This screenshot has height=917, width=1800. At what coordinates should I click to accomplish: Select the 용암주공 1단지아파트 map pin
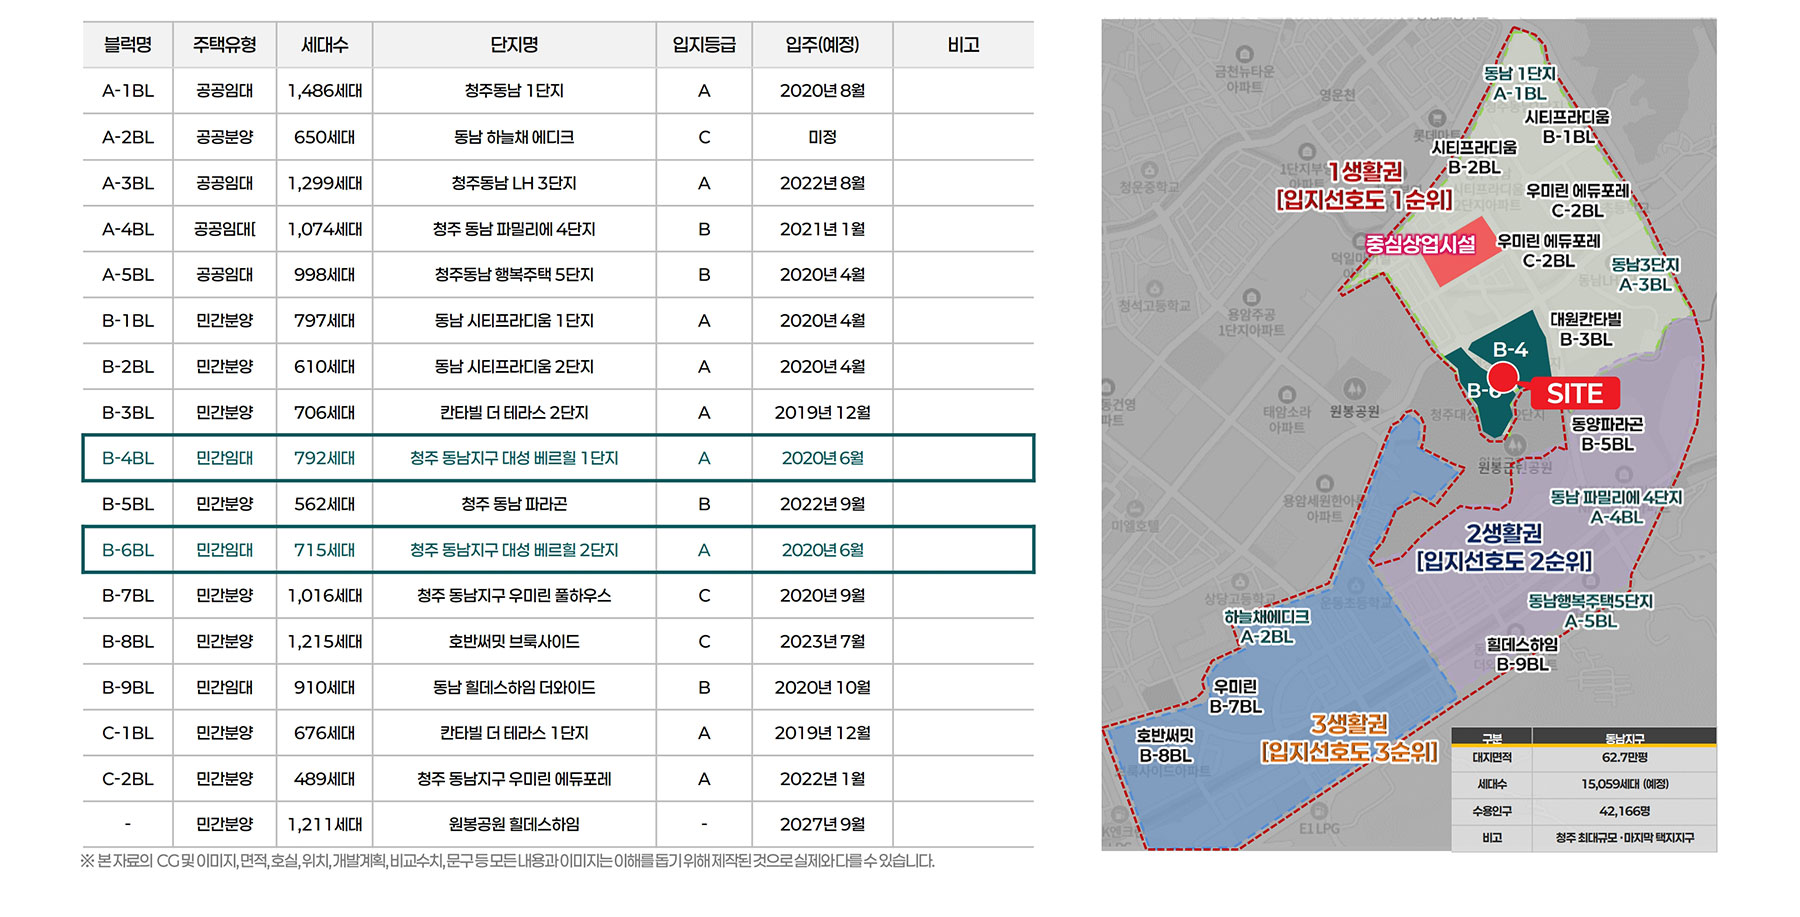1251,298
